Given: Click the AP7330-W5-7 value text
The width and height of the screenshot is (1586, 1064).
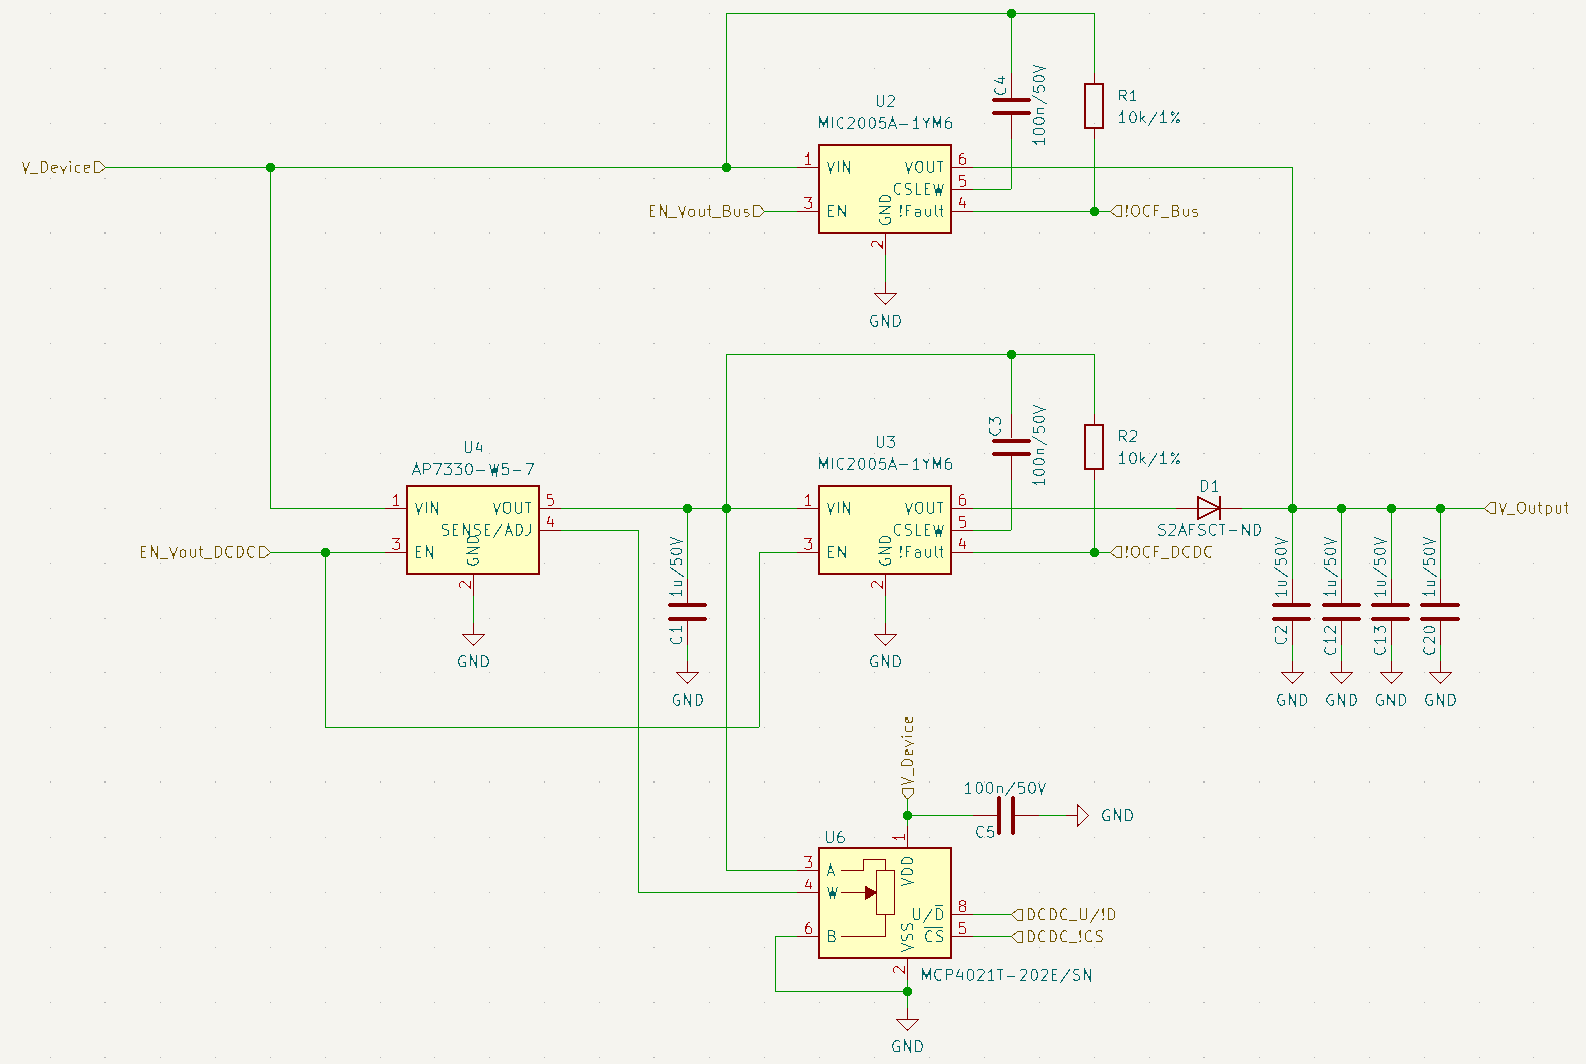Looking at the screenshot, I should pos(473,469).
